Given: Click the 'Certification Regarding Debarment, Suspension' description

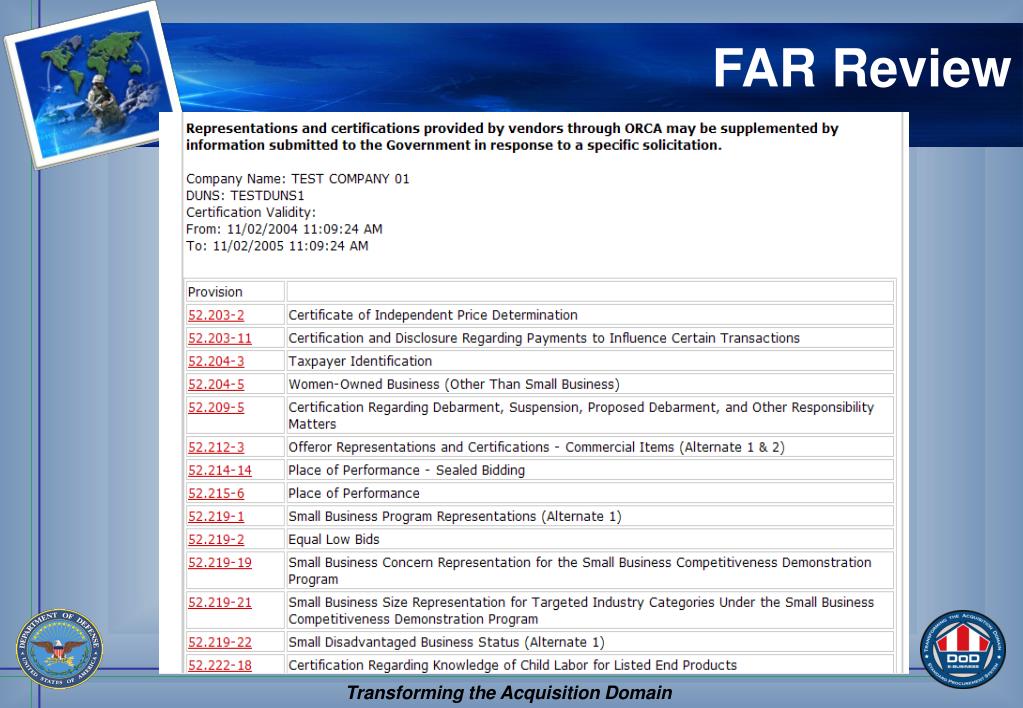Looking at the screenshot, I should pos(581,416).
